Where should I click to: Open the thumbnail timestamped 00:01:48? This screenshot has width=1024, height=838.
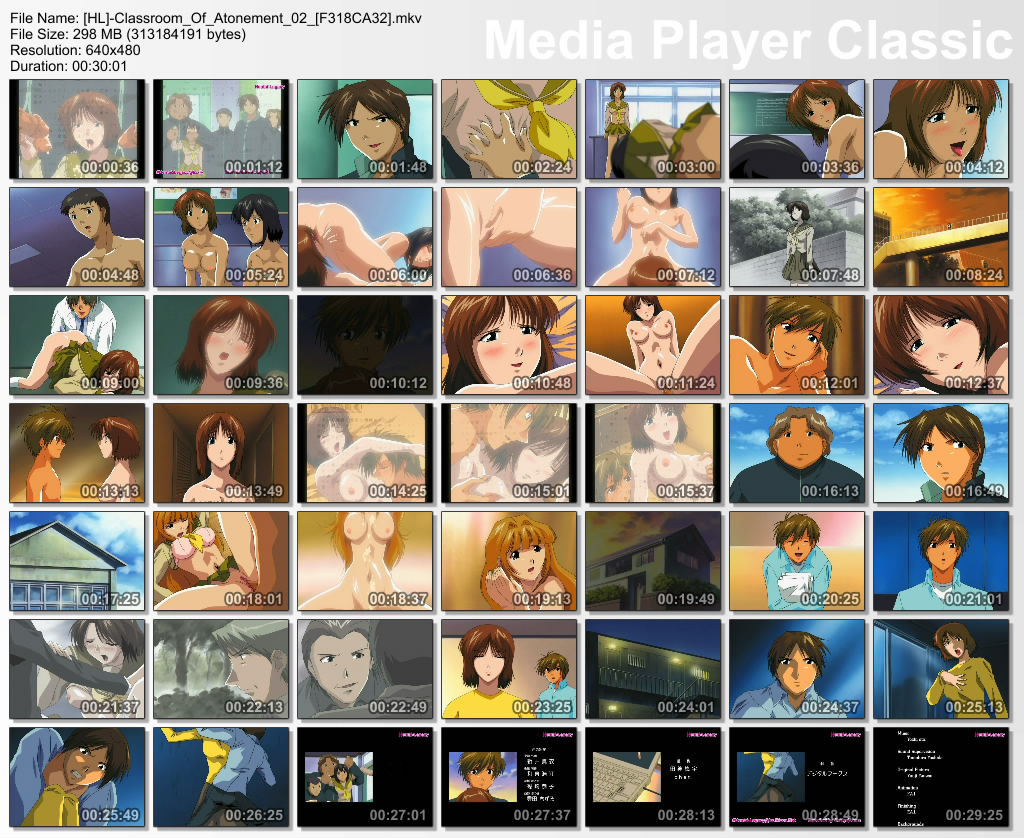(x=365, y=129)
